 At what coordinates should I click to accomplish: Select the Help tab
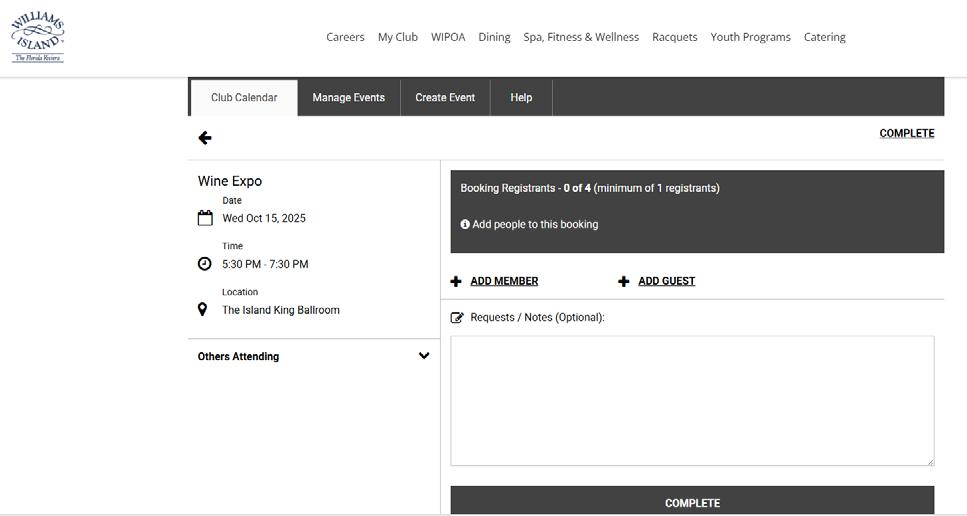pyautogui.click(x=521, y=98)
